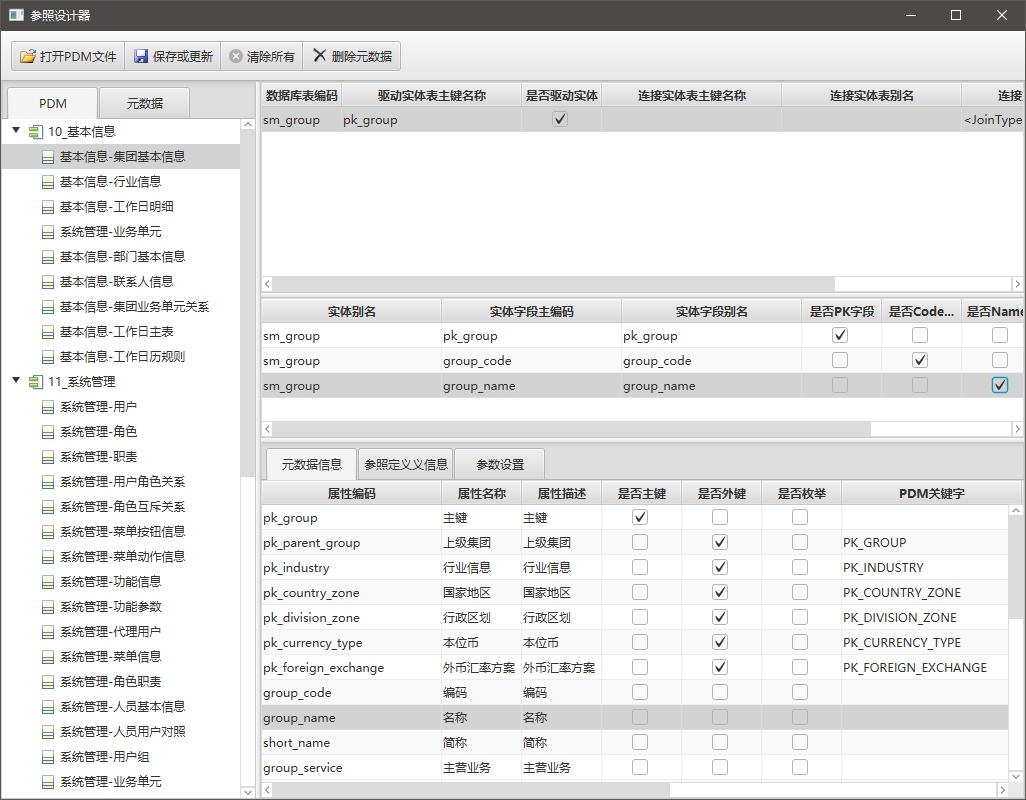Click table icon of 系统管理-菜单按钮信息

[48, 532]
